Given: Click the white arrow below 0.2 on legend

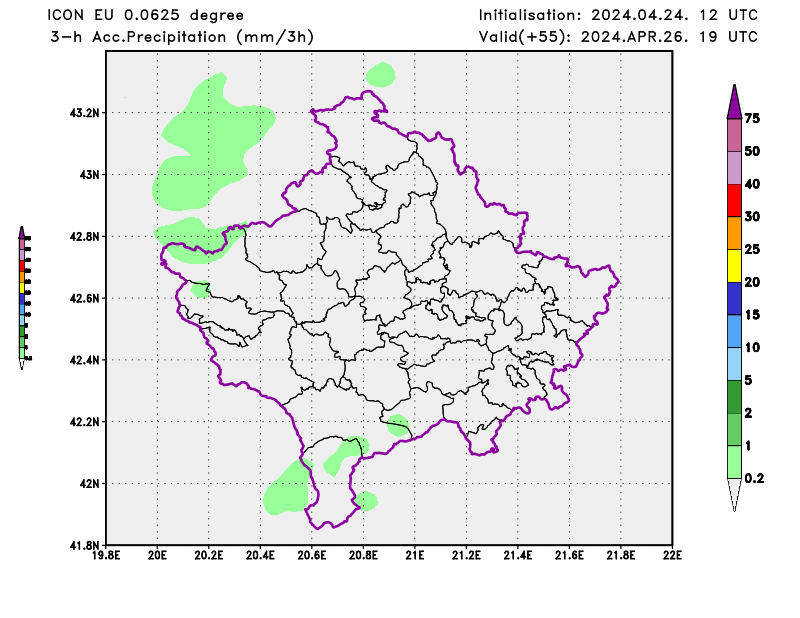Looking at the screenshot, I should click(734, 495).
